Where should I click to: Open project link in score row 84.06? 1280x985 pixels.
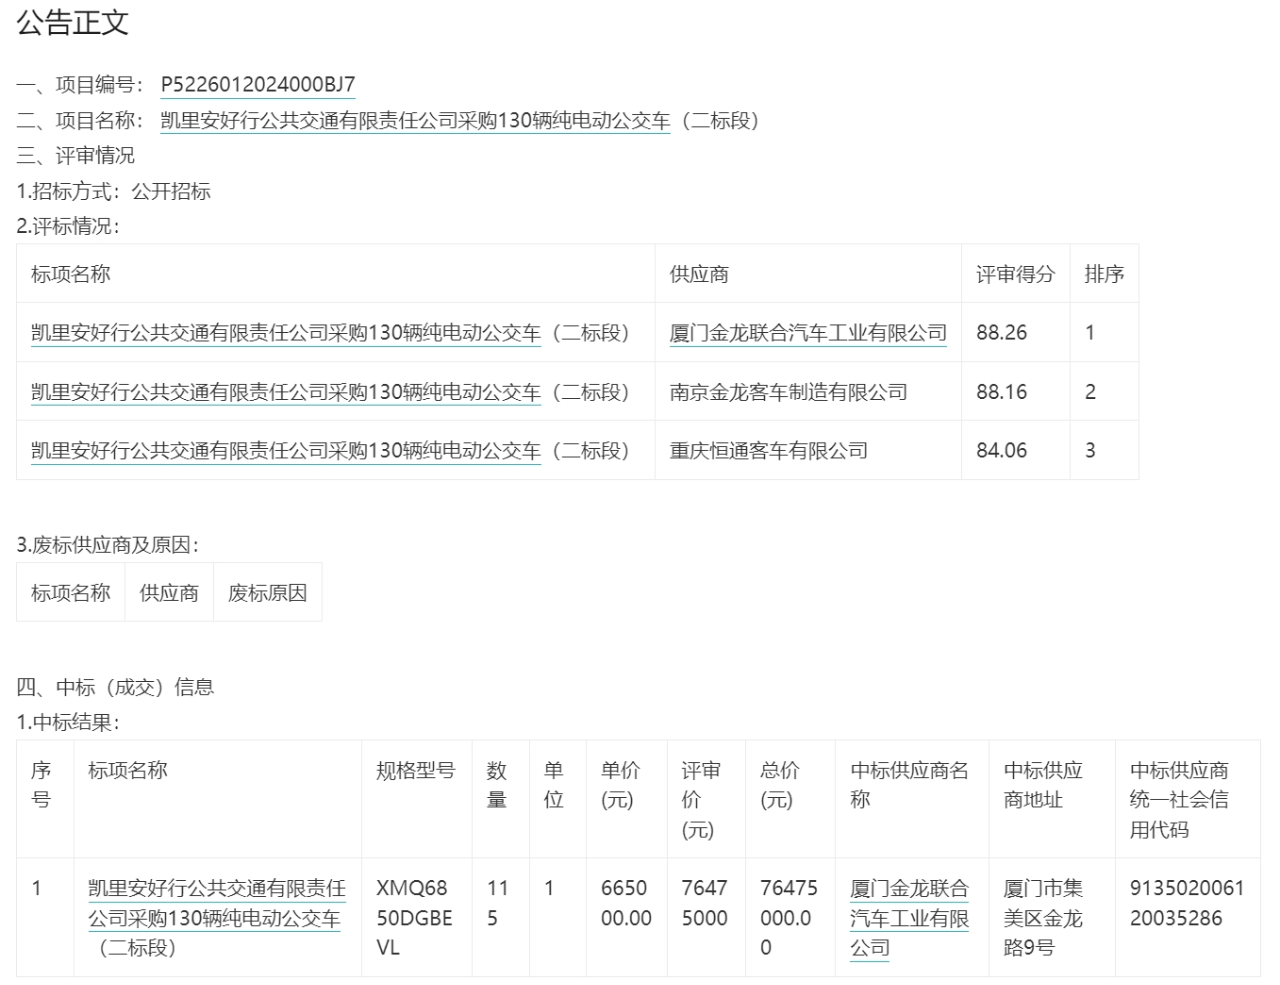click(286, 451)
